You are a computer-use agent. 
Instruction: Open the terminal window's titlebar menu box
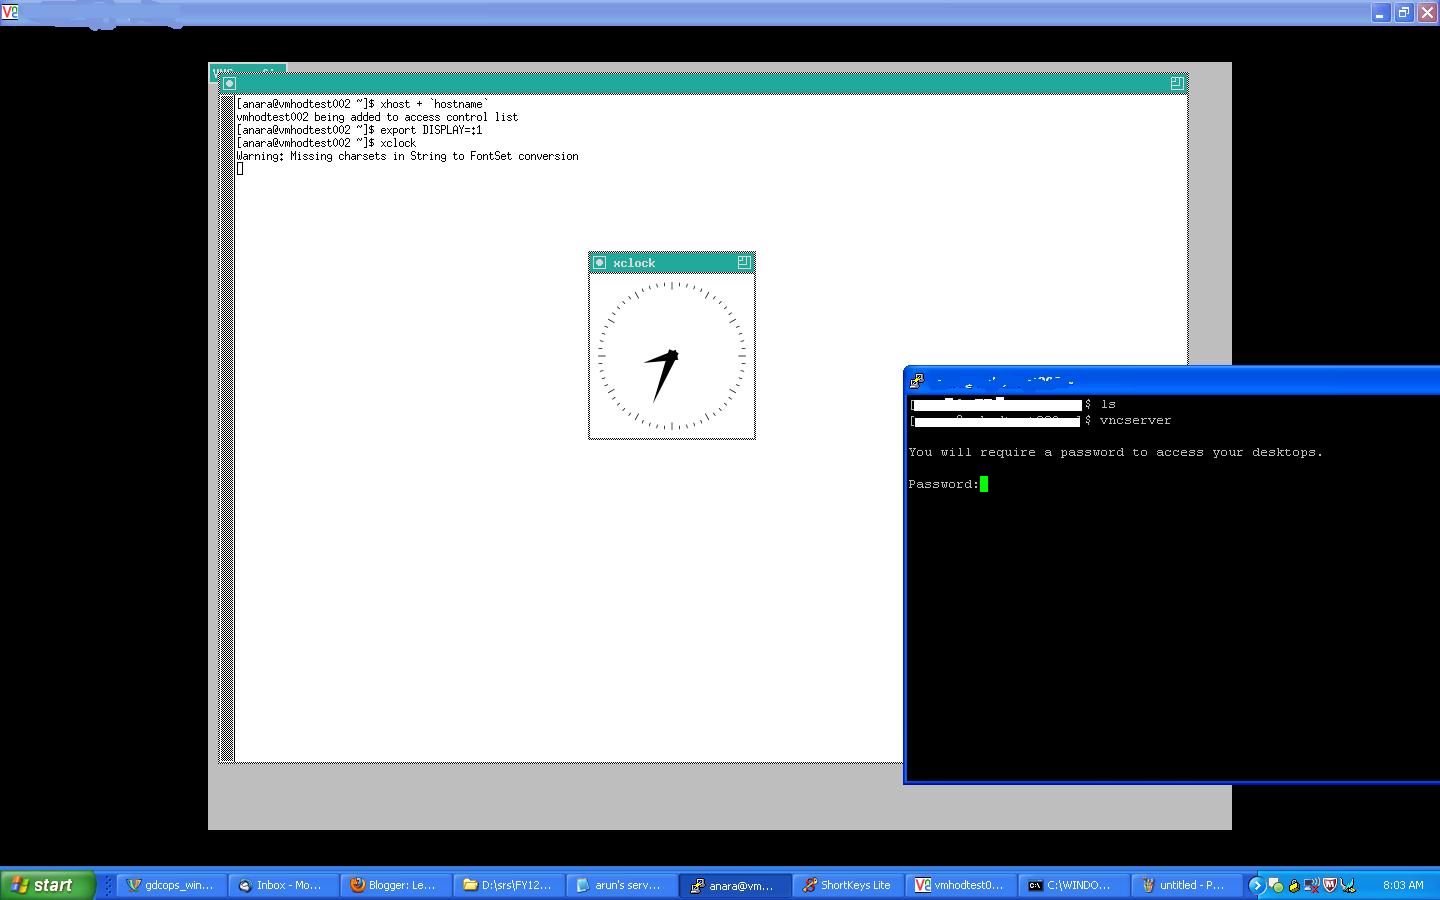point(228,83)
